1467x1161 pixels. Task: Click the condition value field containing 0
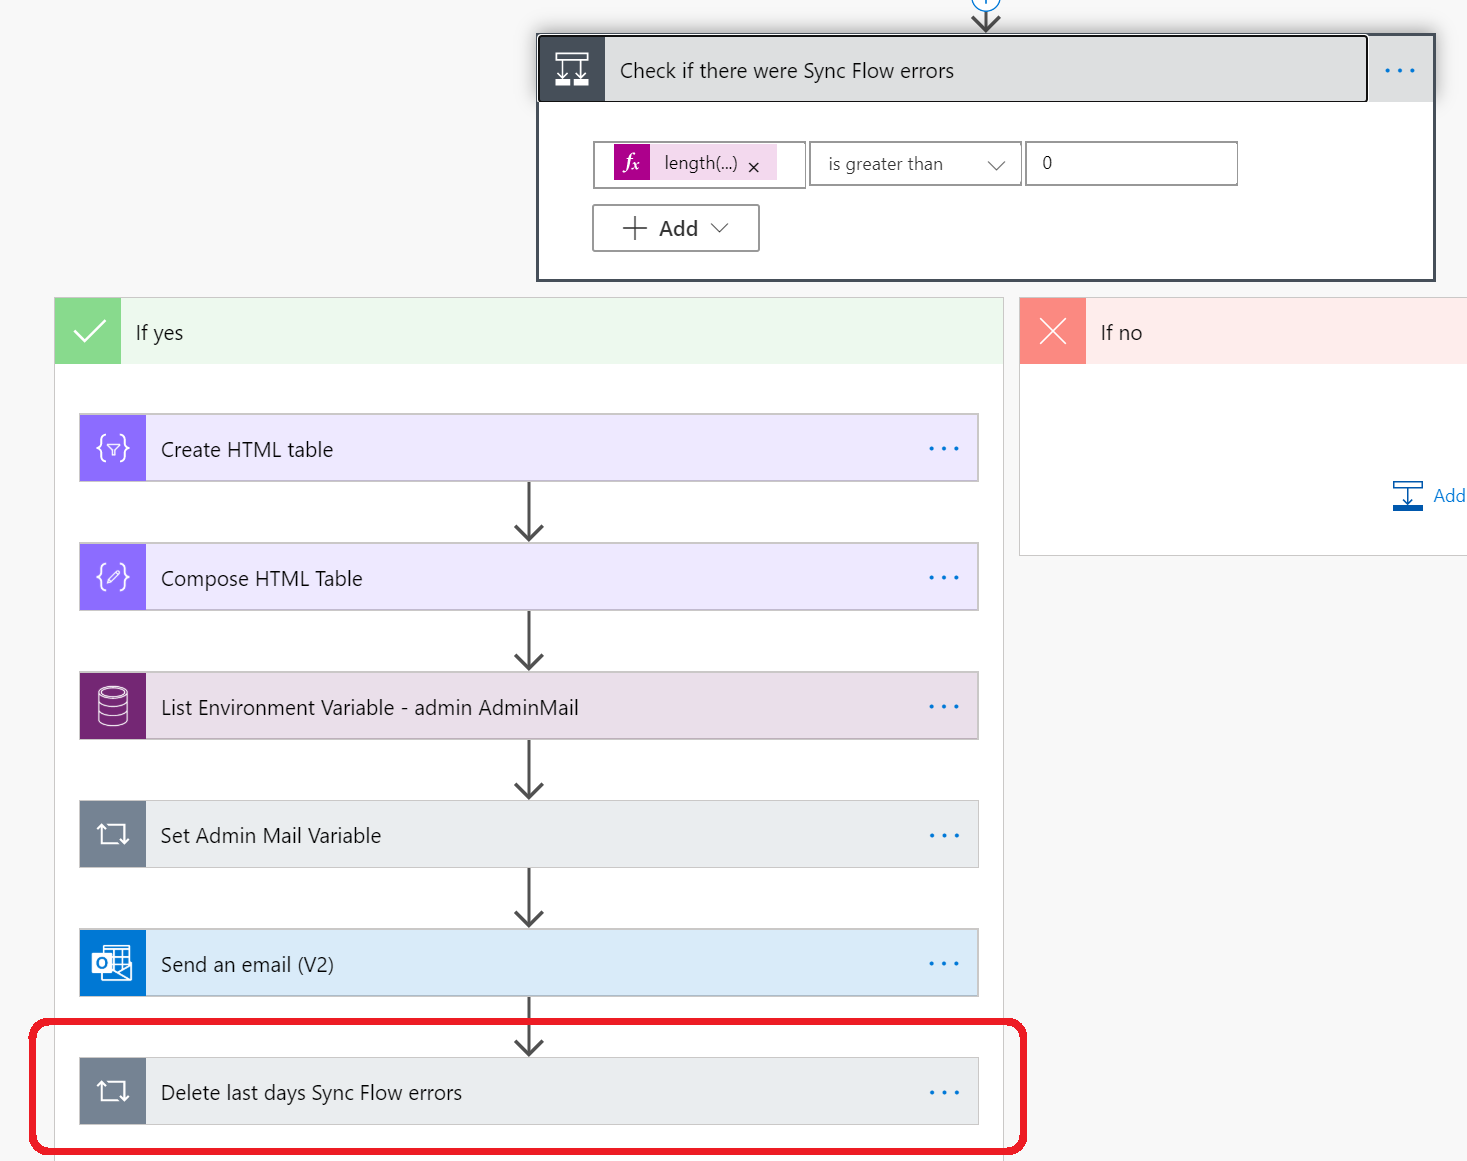point(1131,163)
